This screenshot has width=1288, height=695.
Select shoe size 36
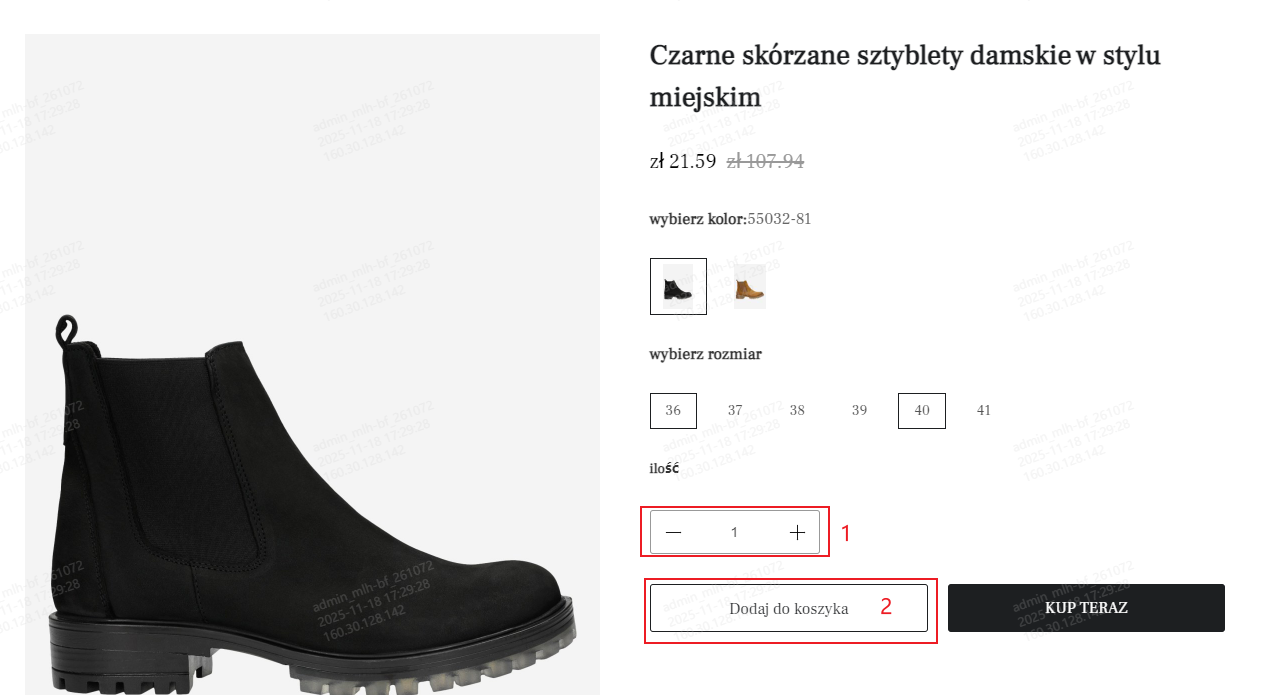point(673,411)
